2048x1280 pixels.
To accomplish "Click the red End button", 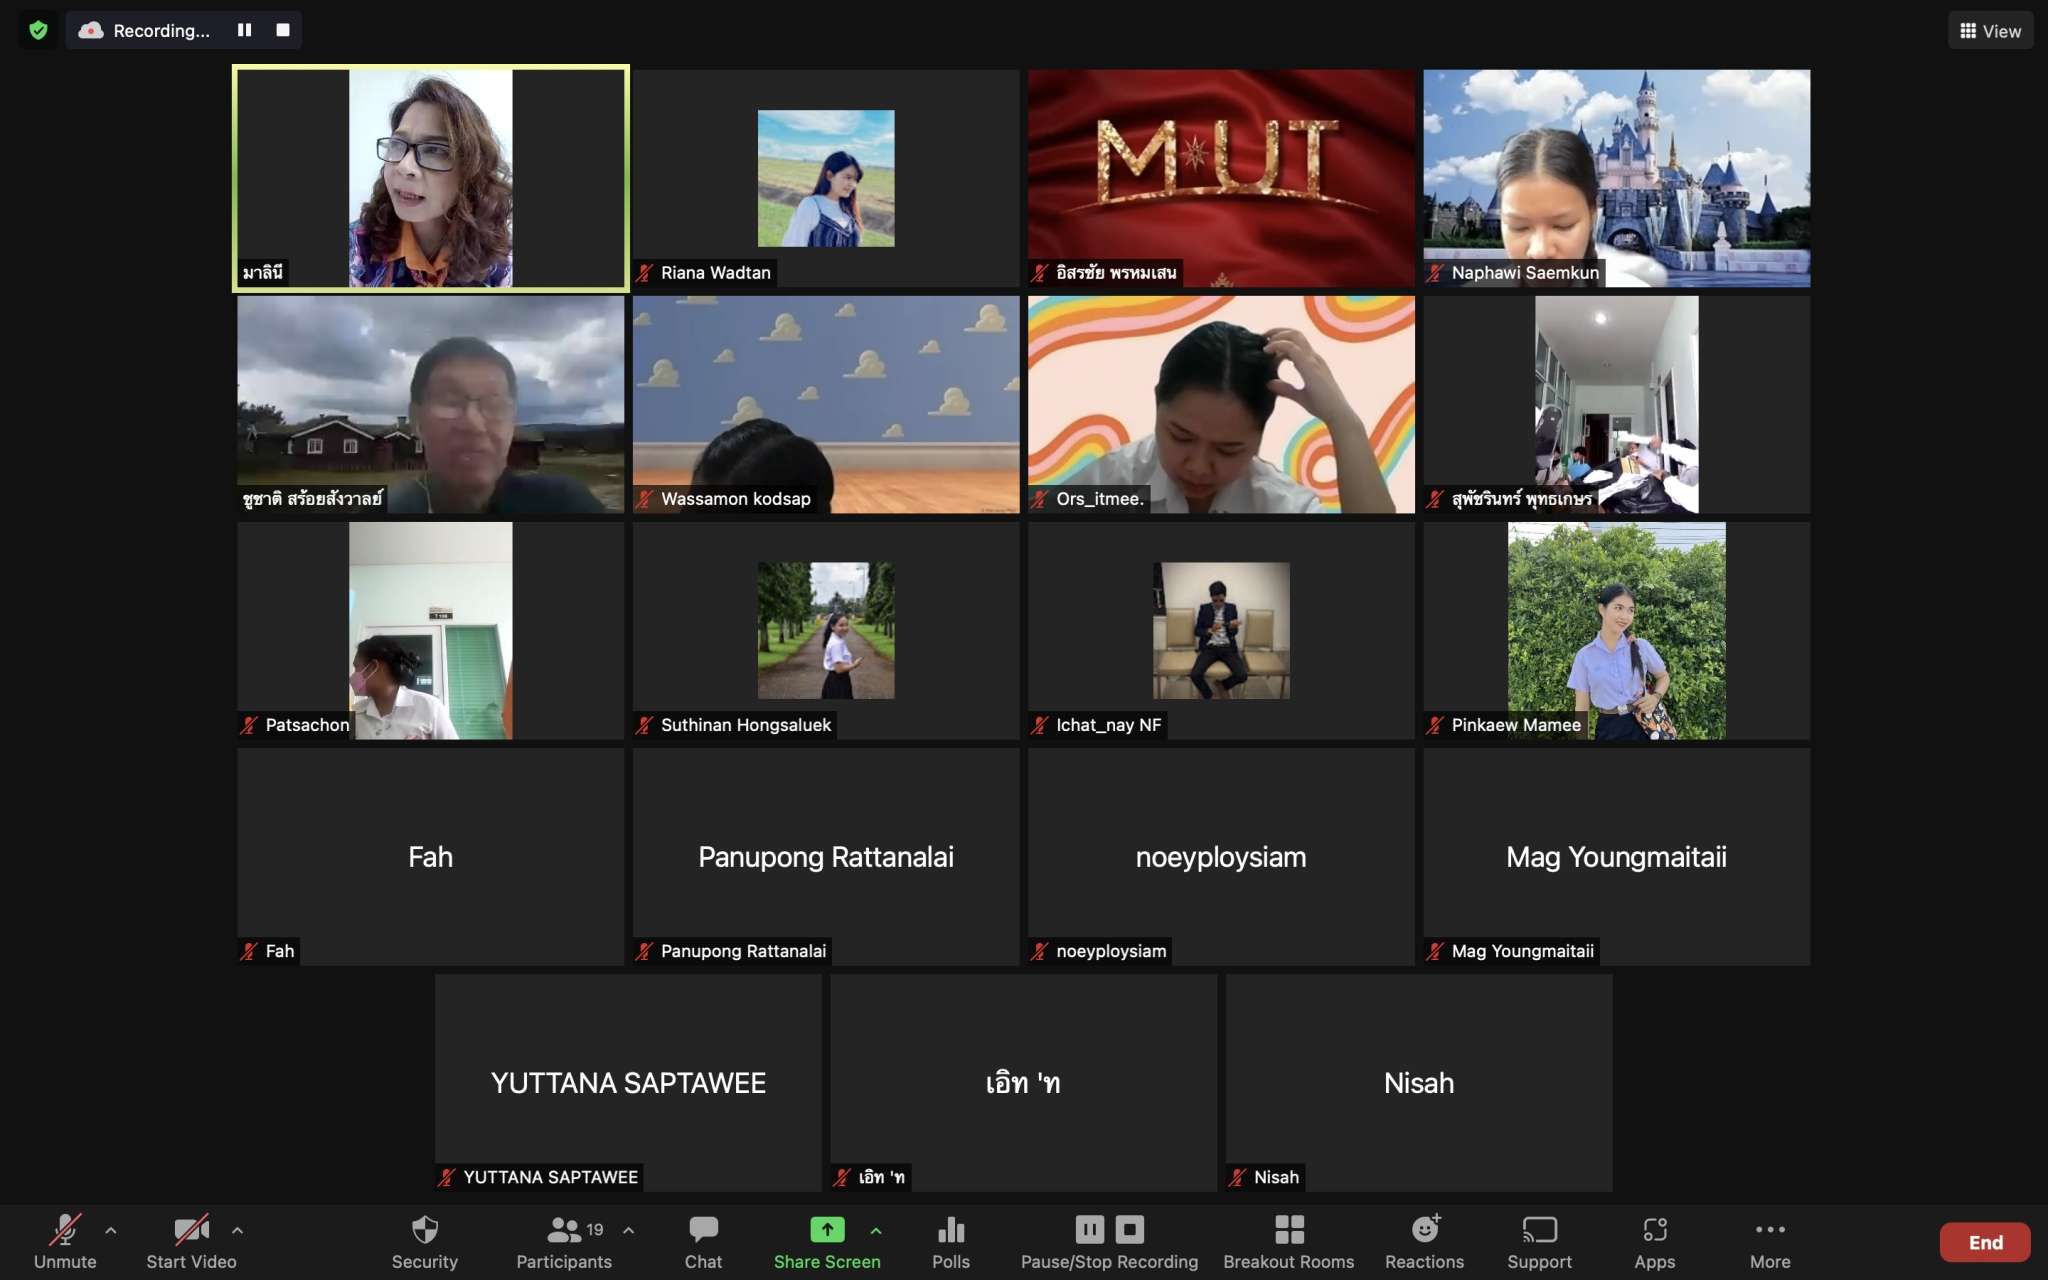I will [1984, 1242].
